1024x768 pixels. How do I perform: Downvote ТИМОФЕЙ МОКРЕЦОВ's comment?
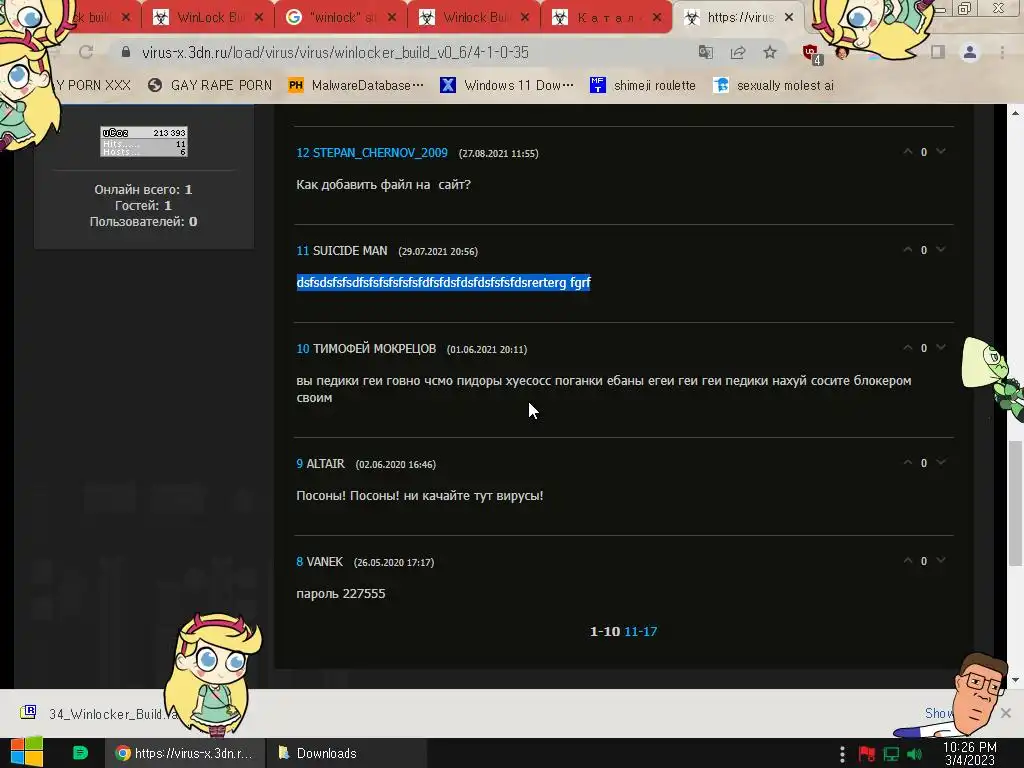coord(940,347)
